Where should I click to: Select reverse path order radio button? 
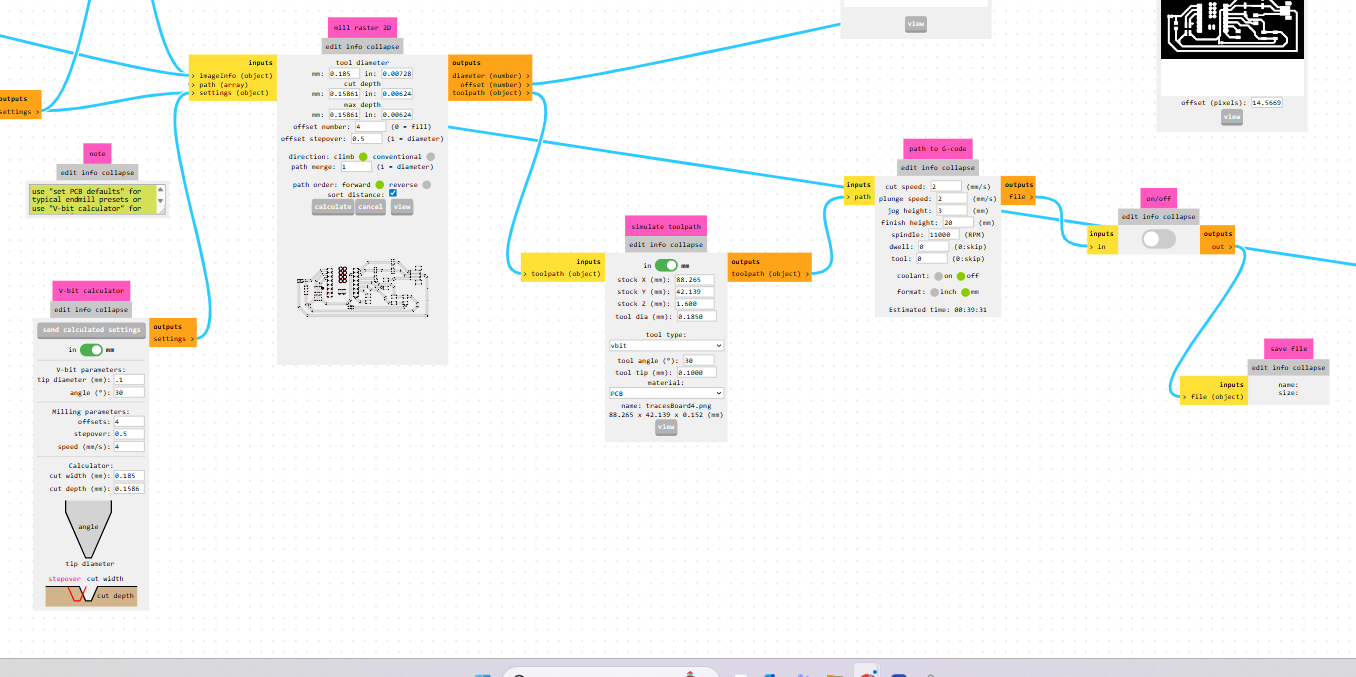click(427, 185)
